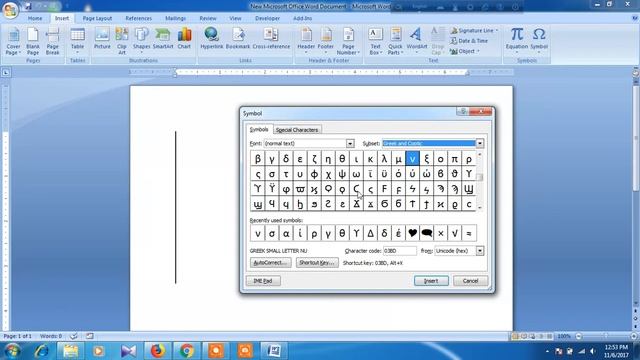Pick the square root recent symbol
The height and width of the screenshot is (360, 640).
455,233
